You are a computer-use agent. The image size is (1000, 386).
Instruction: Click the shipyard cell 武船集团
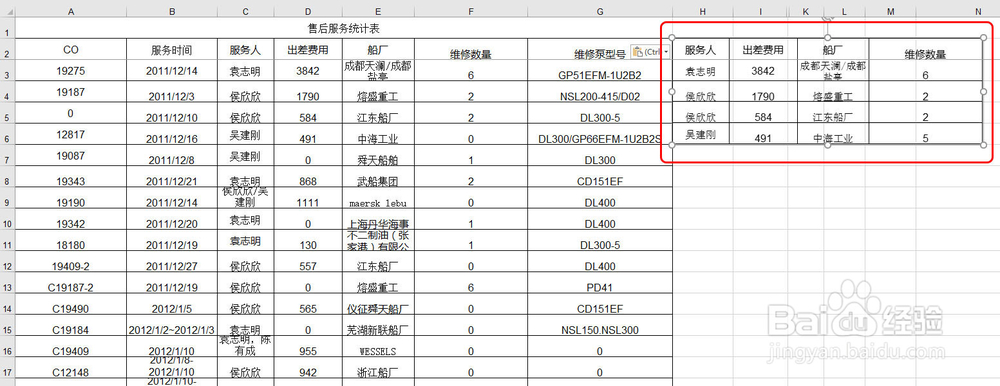(x=378, y=177)
